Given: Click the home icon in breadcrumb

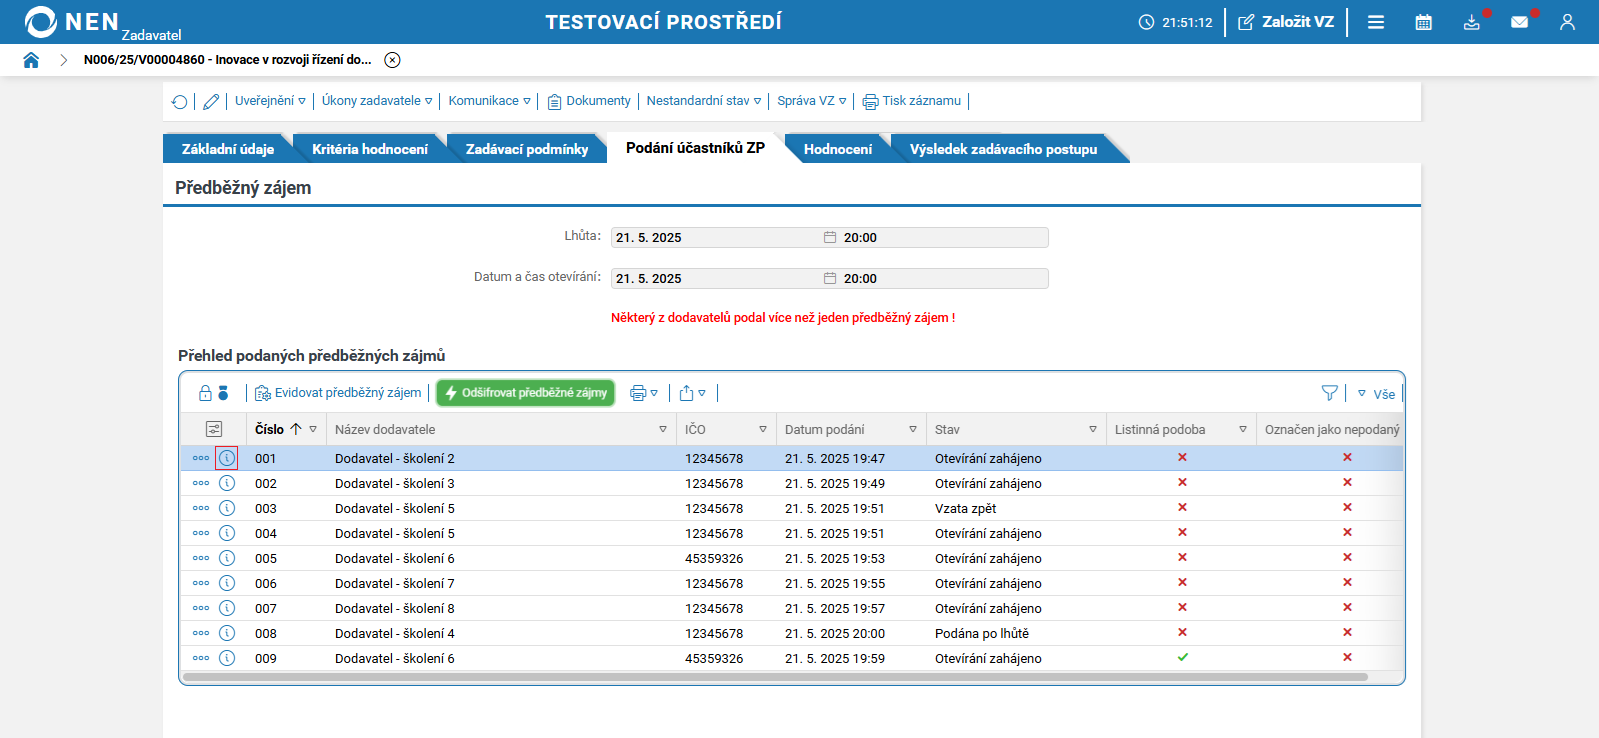Looking at the screenshot, I should point(31,60).
